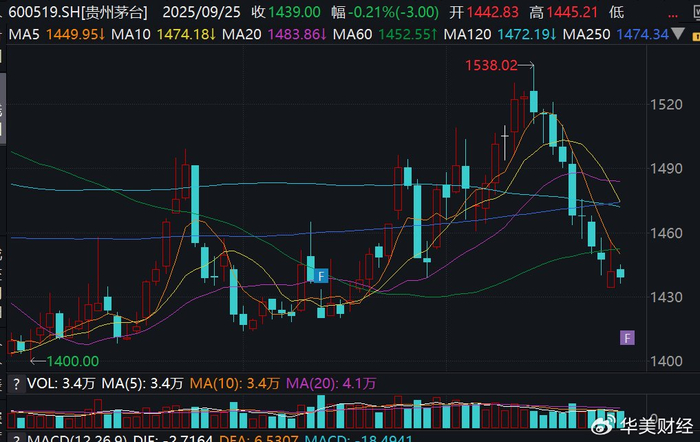This screenshot has height=442, width=700.
Task: Open the red ellipsis more-info indicator
Action: (672, 16)
